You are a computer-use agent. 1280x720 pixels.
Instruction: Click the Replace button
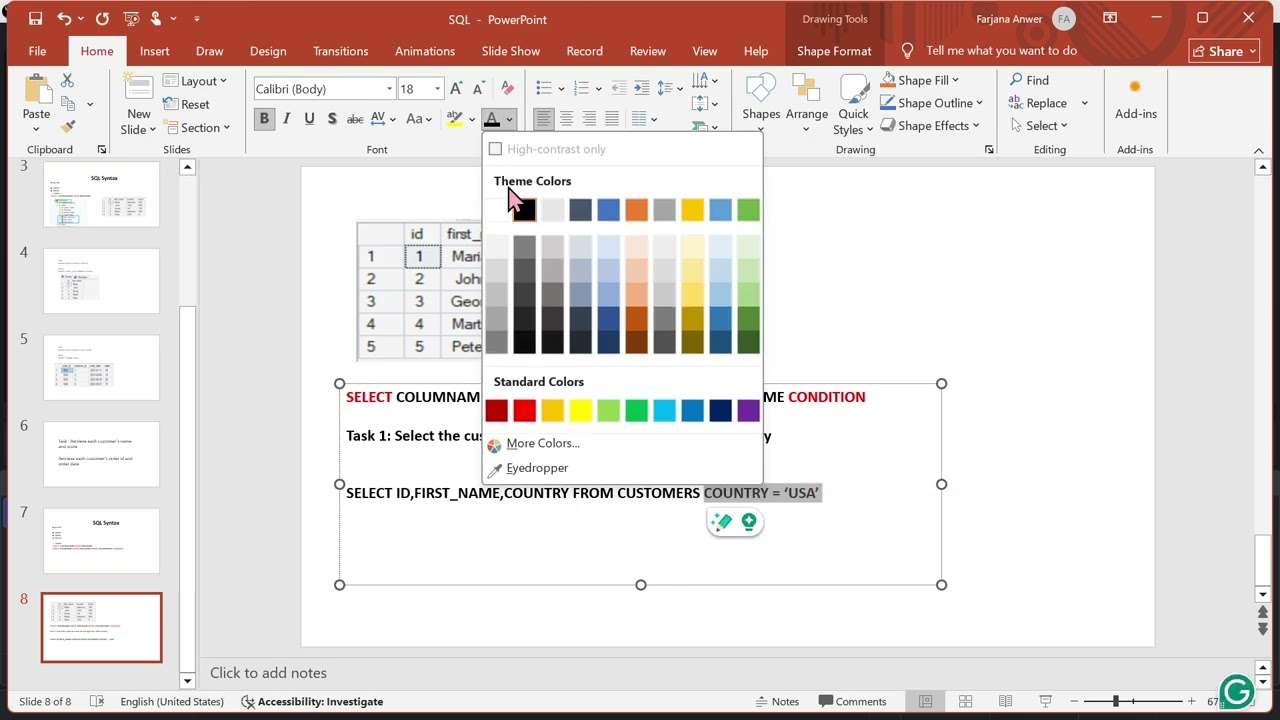click(x=1037, y=103)
